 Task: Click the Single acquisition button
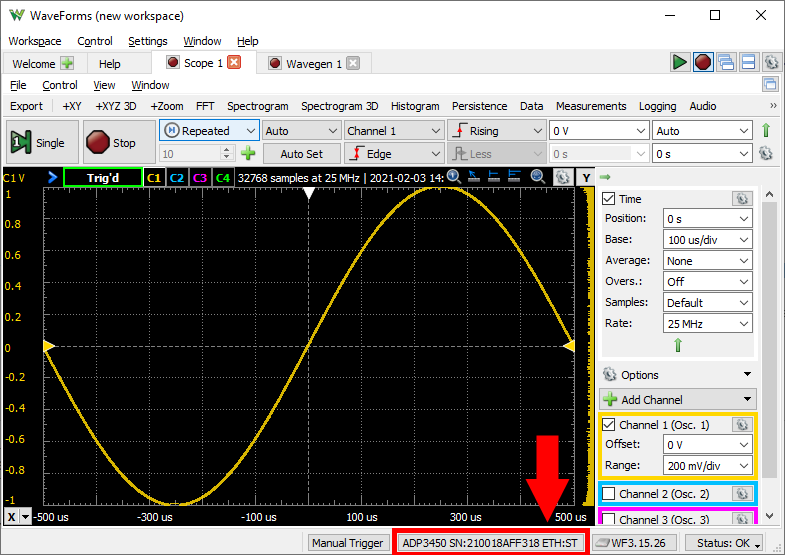(42, 142)
